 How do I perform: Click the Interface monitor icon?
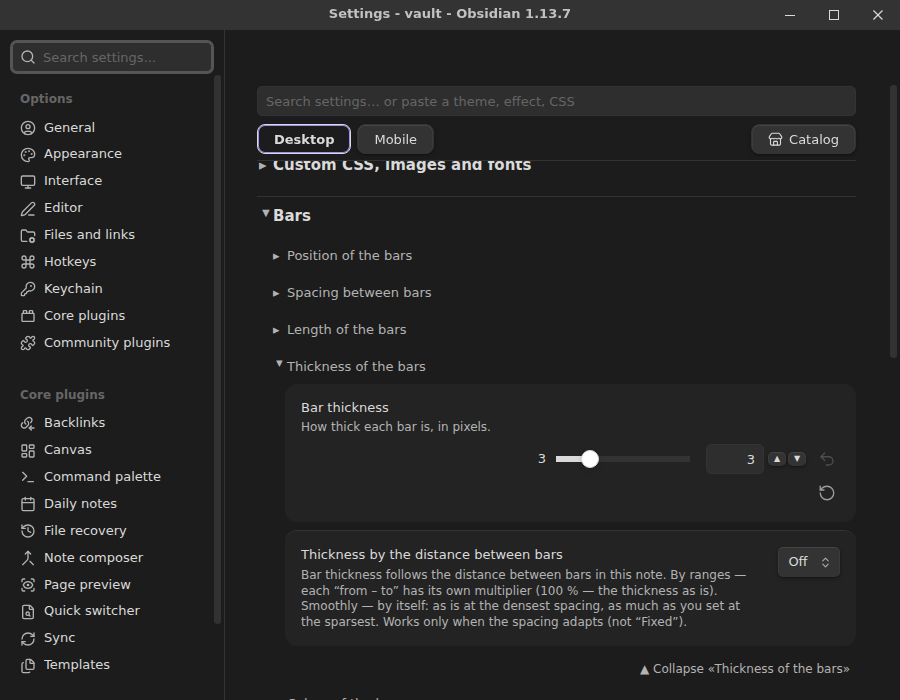pyautogui.click(x=28, y=181)
